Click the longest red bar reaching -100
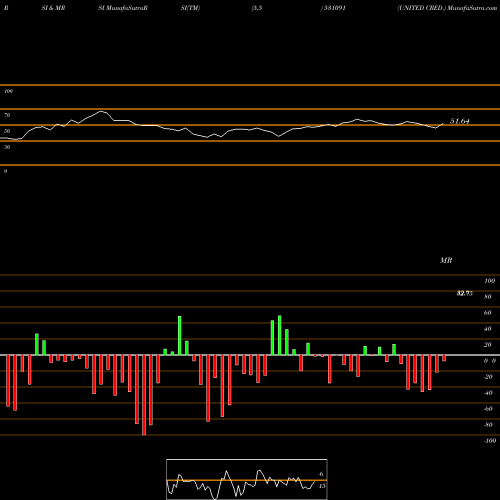500x500 pixels. coord(144,395)
